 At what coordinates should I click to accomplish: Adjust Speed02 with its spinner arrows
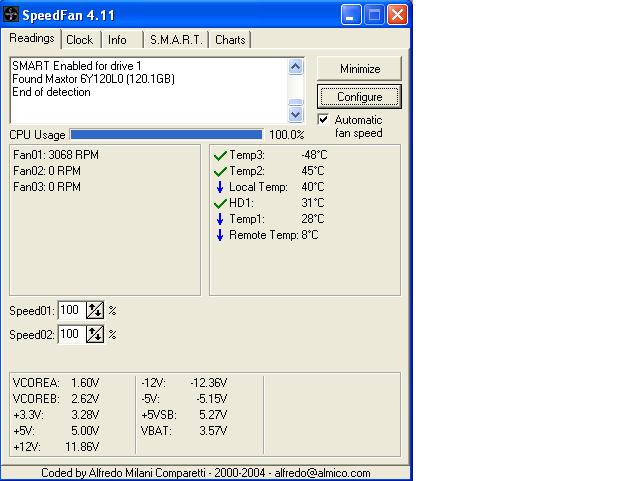click(95, 334)
